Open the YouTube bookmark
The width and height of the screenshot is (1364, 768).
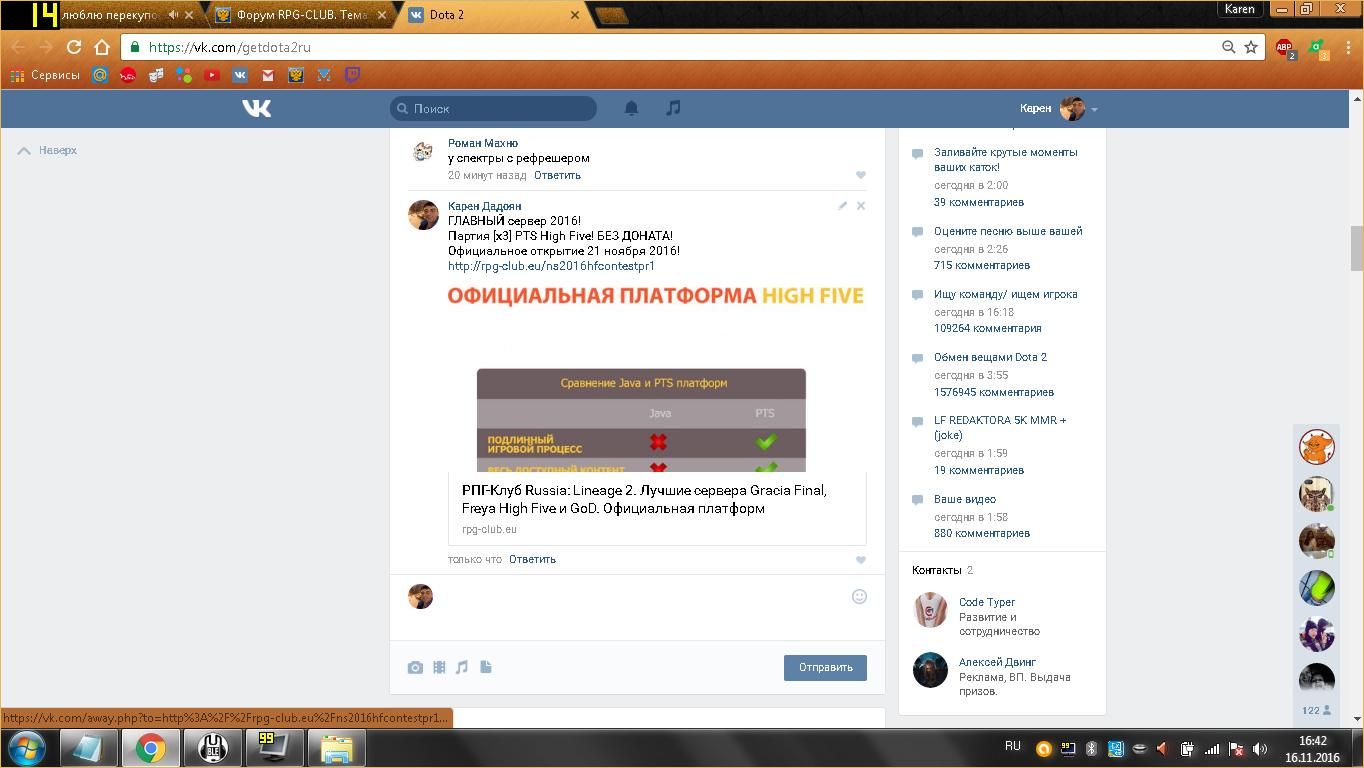pos(212,75)
